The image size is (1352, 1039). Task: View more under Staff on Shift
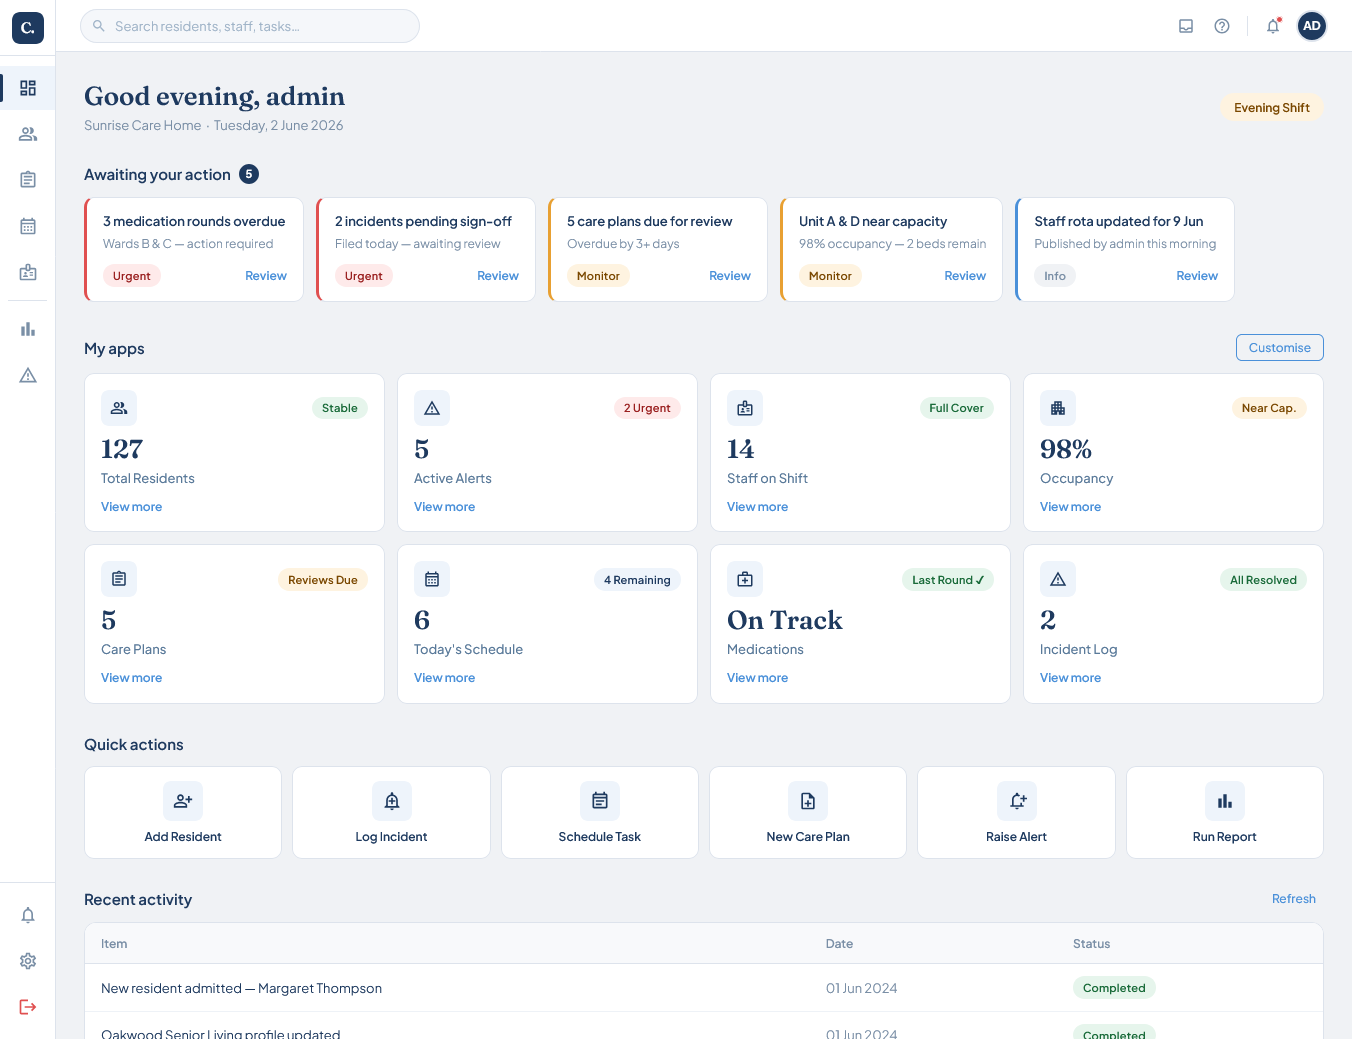pyautogui.click(x=757, y=507)
